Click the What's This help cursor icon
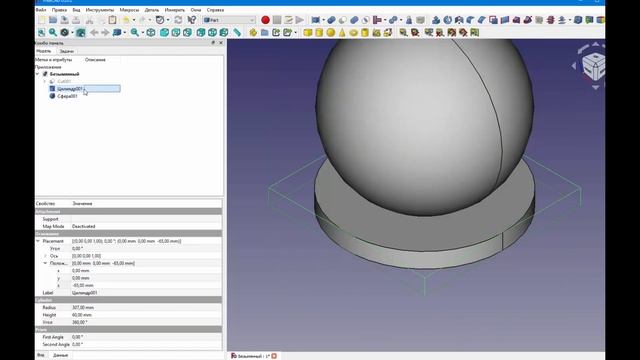This screenshot has height=360, width=640. coord(191,20)
